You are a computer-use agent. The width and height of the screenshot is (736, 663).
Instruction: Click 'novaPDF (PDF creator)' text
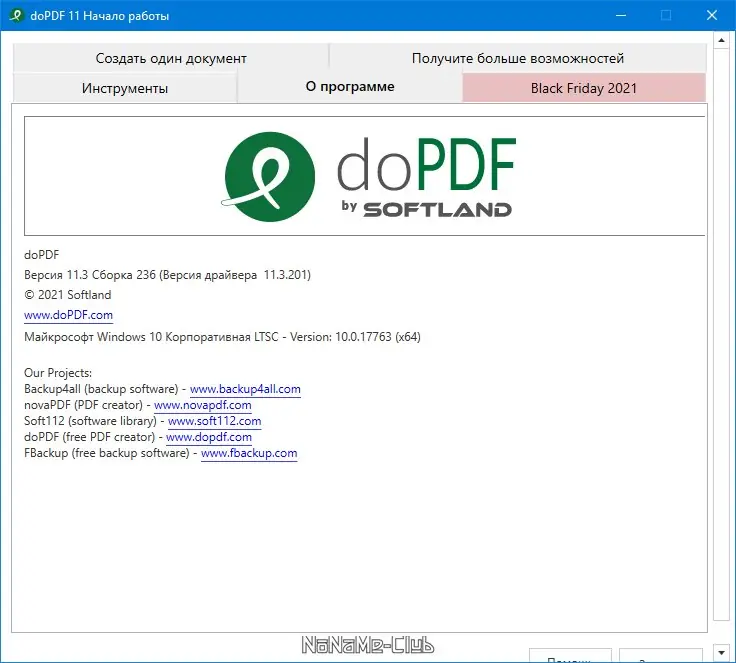(83, 405)
